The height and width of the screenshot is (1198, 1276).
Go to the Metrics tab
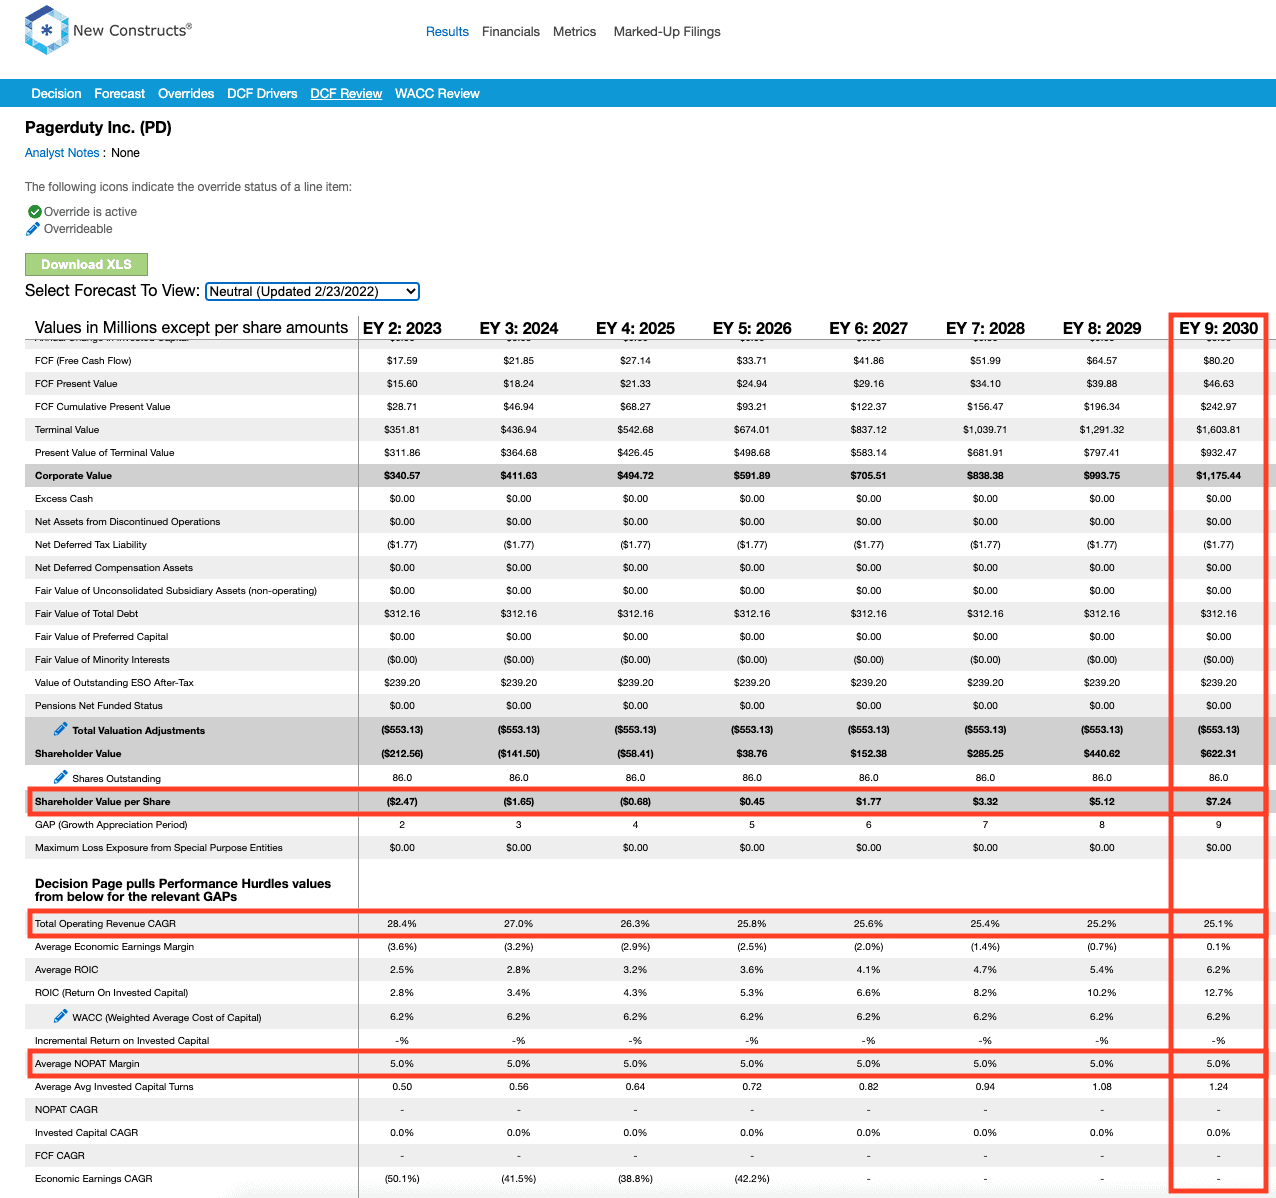click(575, 32)
